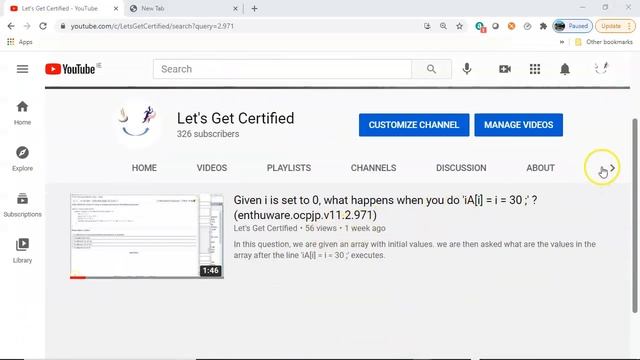The width and height of the screenshot is (640, 360).
Task: Expand hidden bookmarks chevron
Action: (562, 42)
